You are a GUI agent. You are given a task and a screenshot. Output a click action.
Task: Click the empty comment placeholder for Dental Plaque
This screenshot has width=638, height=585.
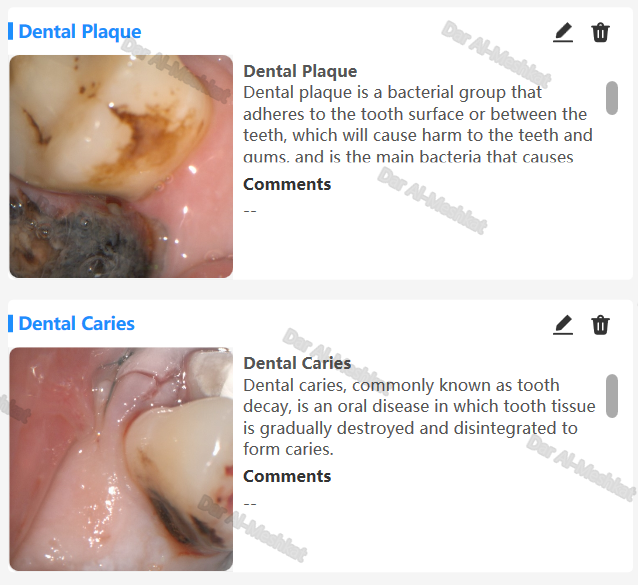pyautogui.click(x=250, y=211)
